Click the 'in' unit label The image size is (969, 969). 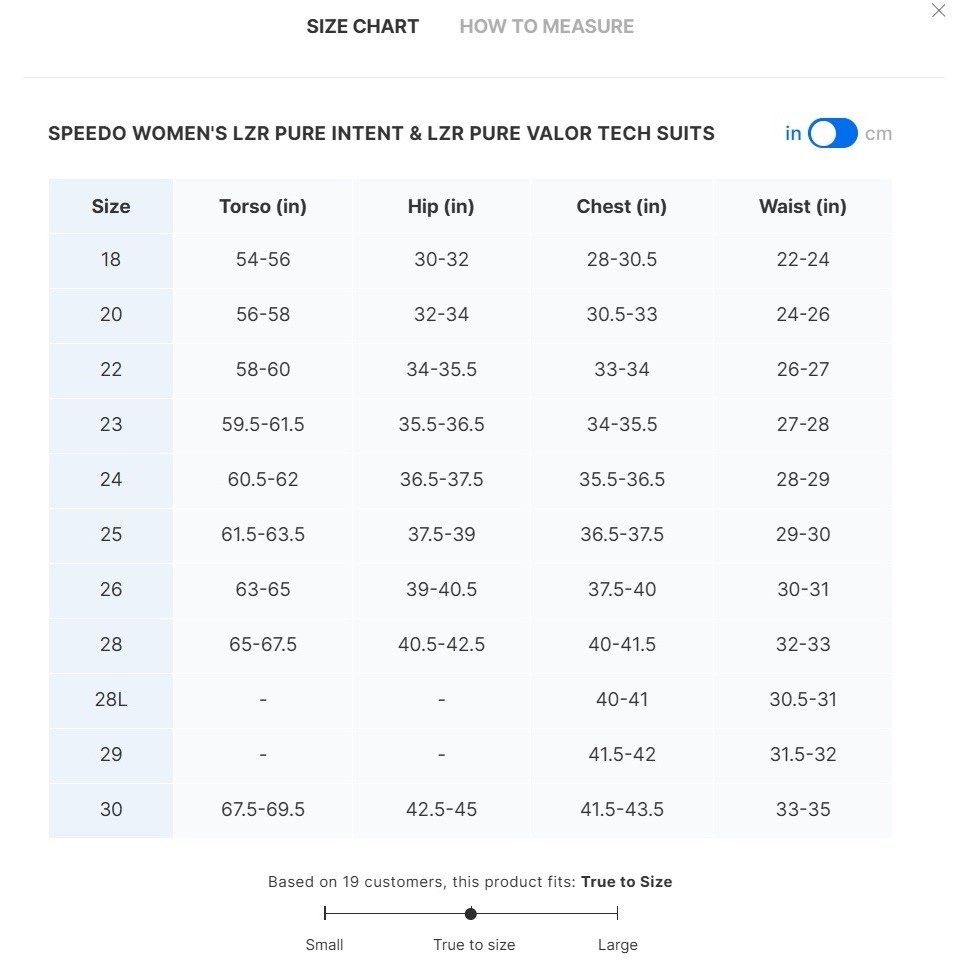(x=793, y=133)
